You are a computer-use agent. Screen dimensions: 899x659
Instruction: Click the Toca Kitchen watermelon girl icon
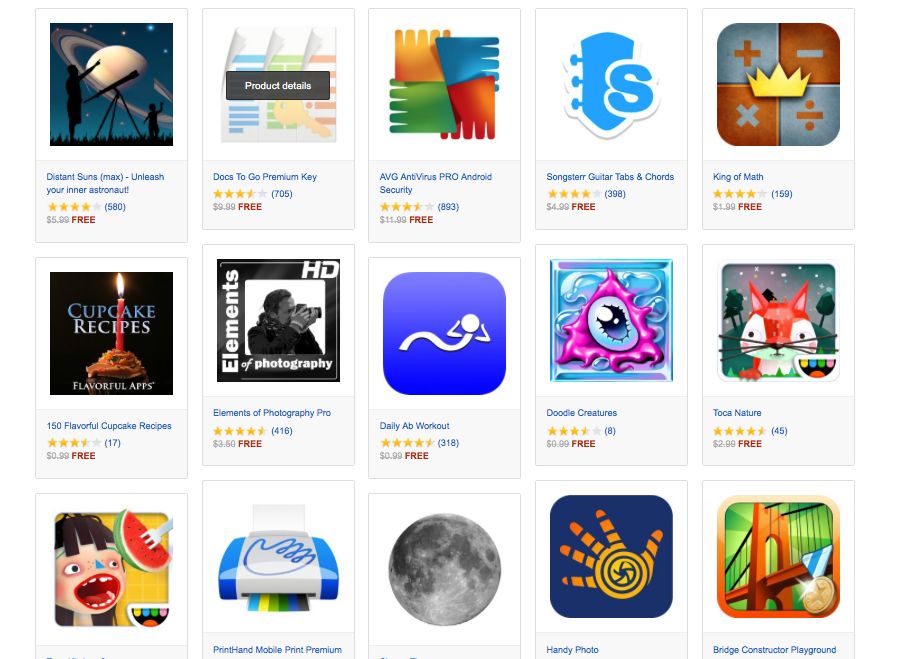click(x=111, y=570)
